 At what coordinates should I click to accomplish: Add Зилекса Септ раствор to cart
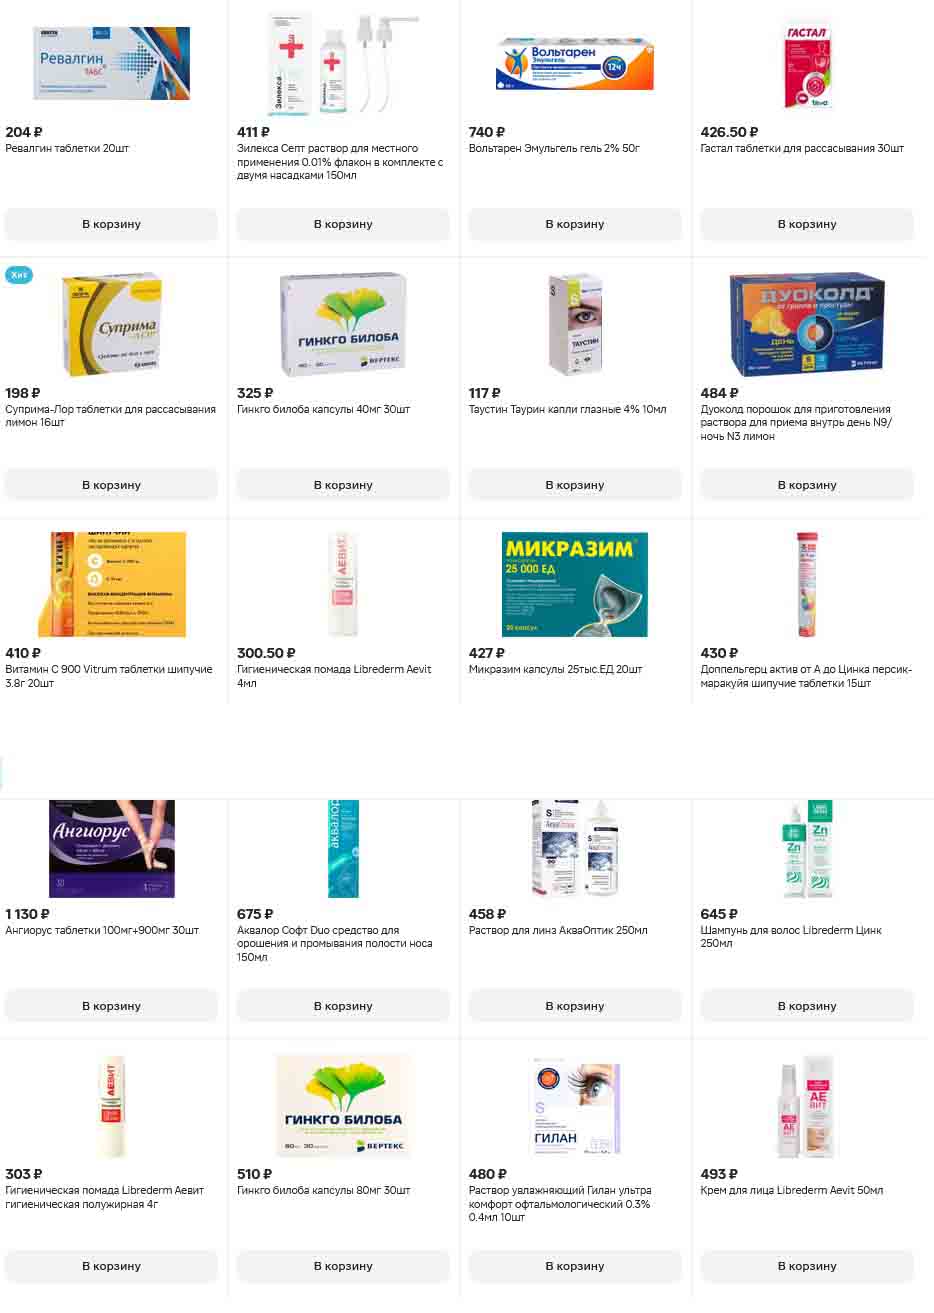[343, 224]
